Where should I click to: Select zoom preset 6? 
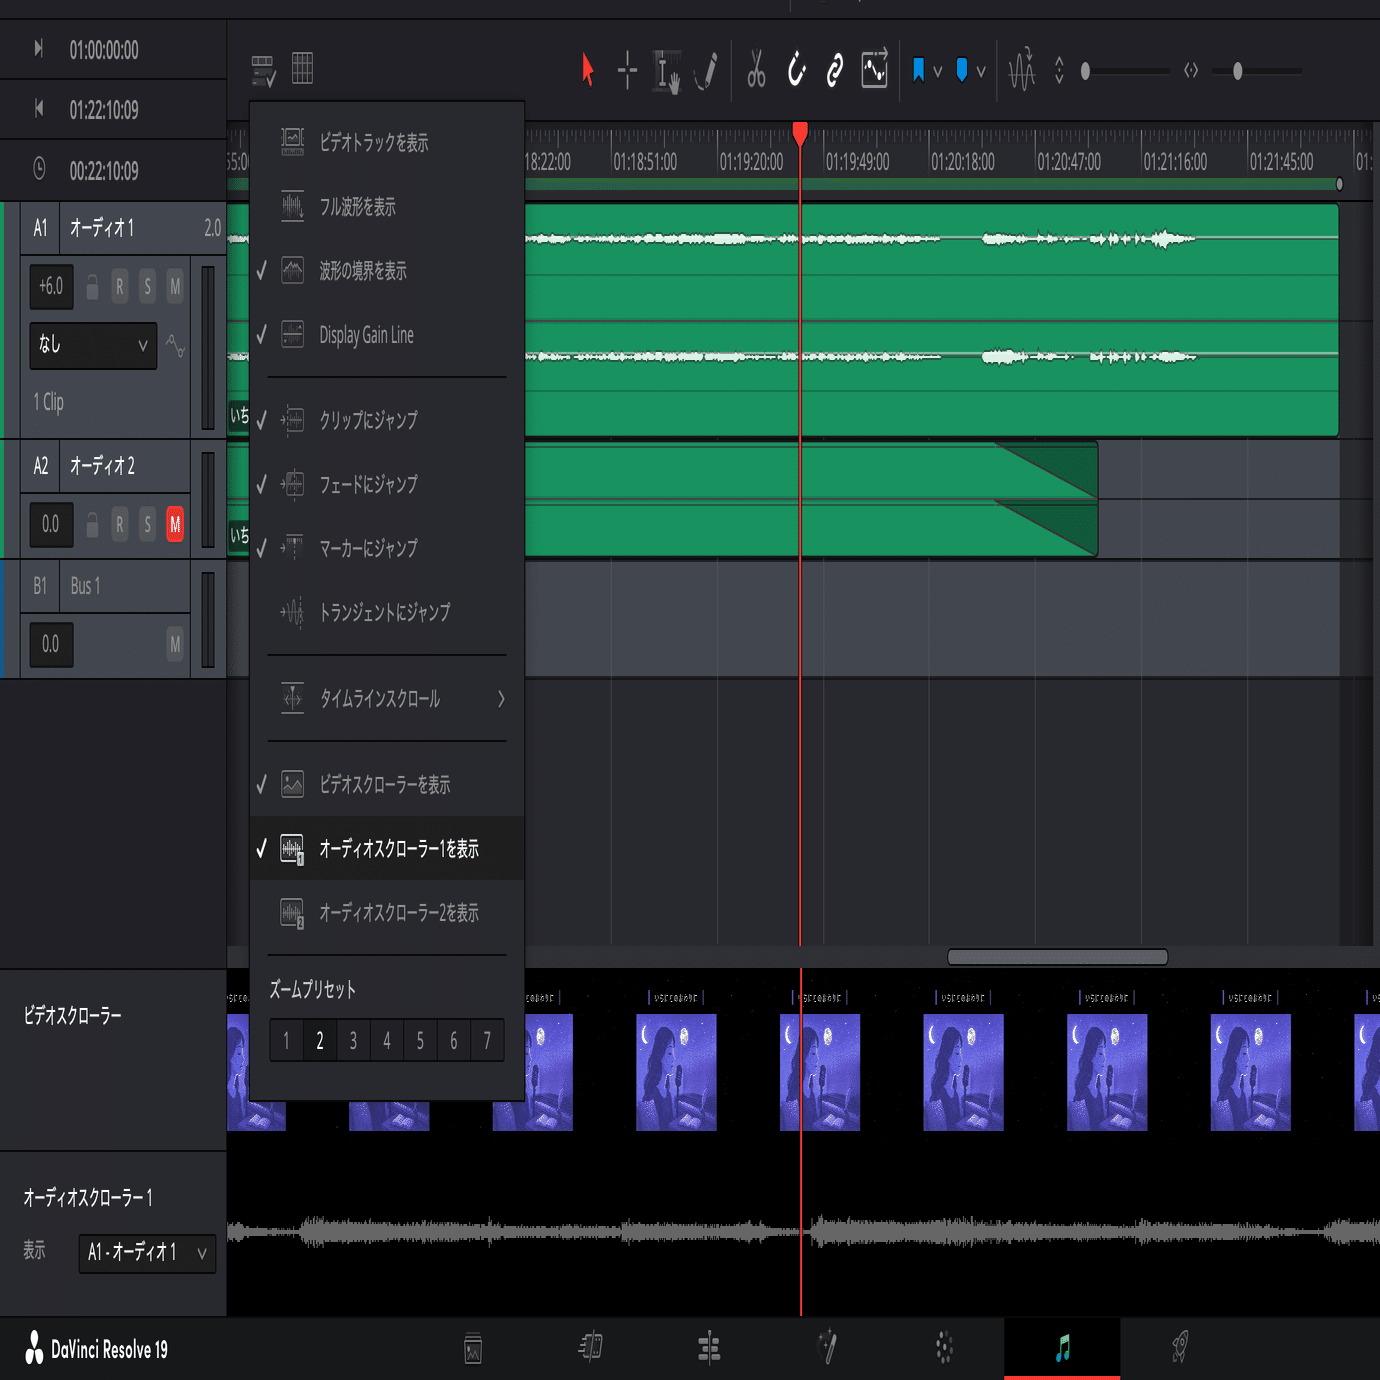pos(454,1041)
